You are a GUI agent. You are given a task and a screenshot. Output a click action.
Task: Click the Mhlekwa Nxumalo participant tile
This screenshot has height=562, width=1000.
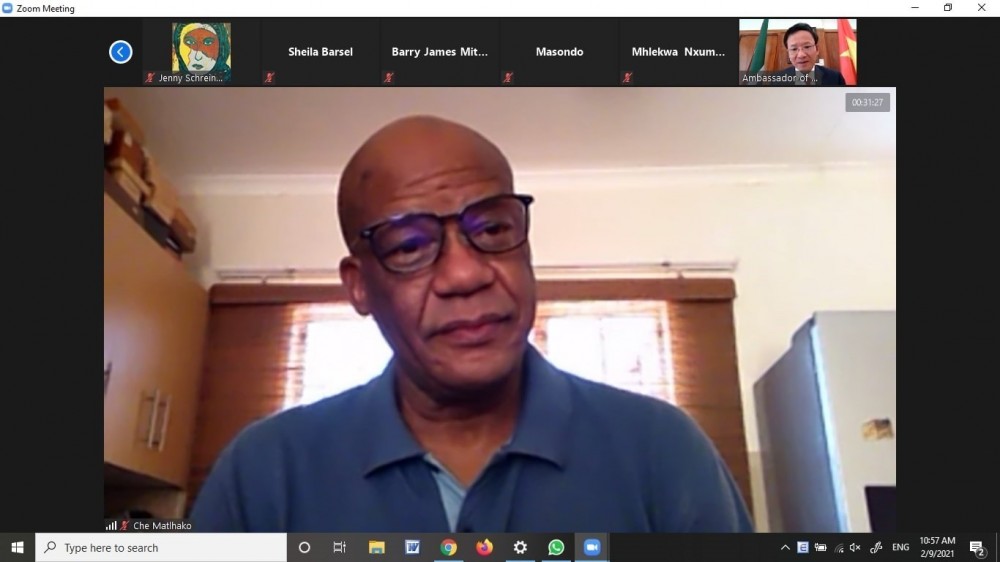tap(678, 52)
